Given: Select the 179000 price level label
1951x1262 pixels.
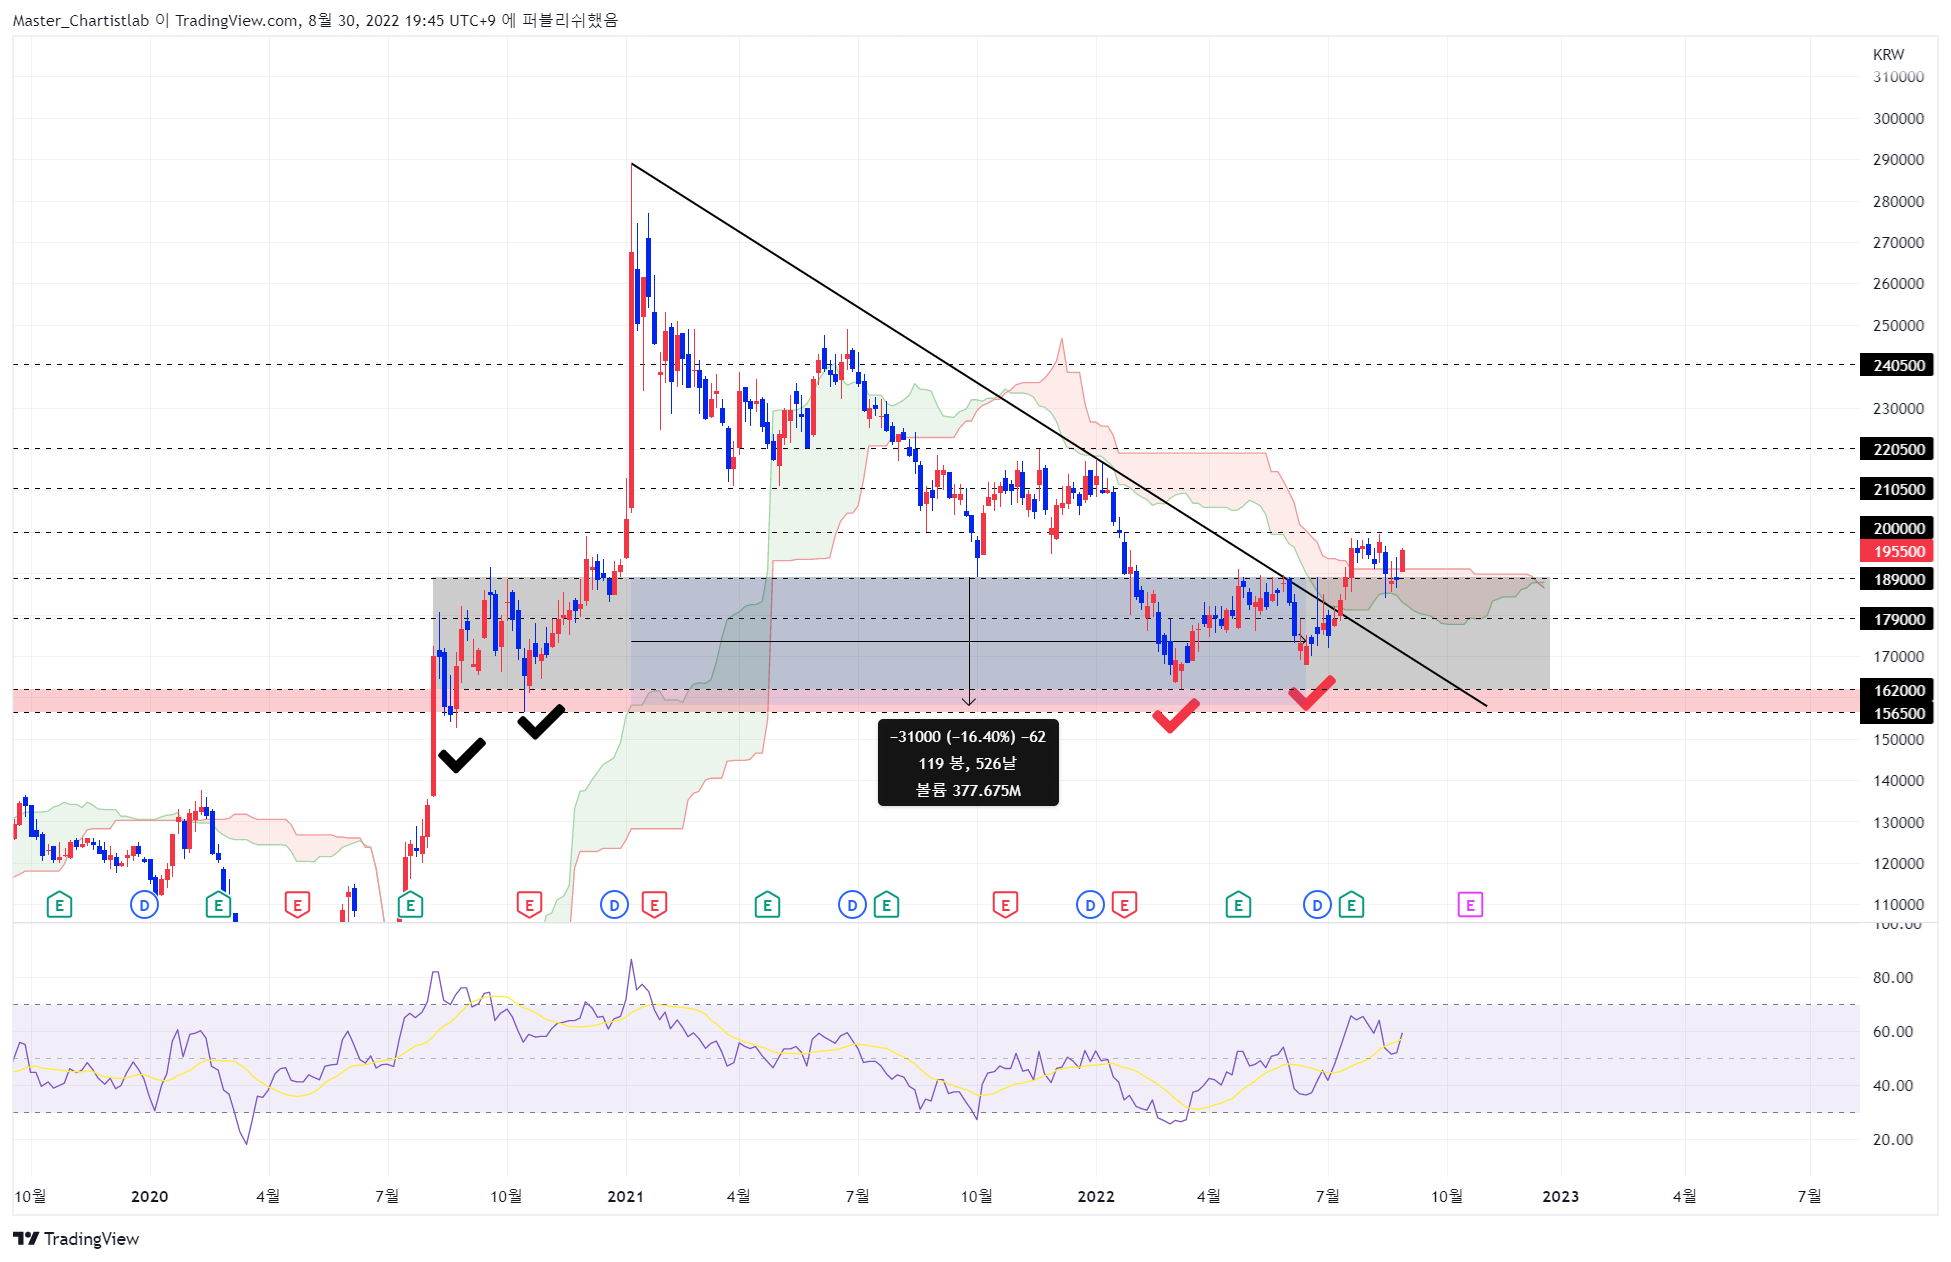Looking at the screenshot, I should click(x=1897, y=620).
